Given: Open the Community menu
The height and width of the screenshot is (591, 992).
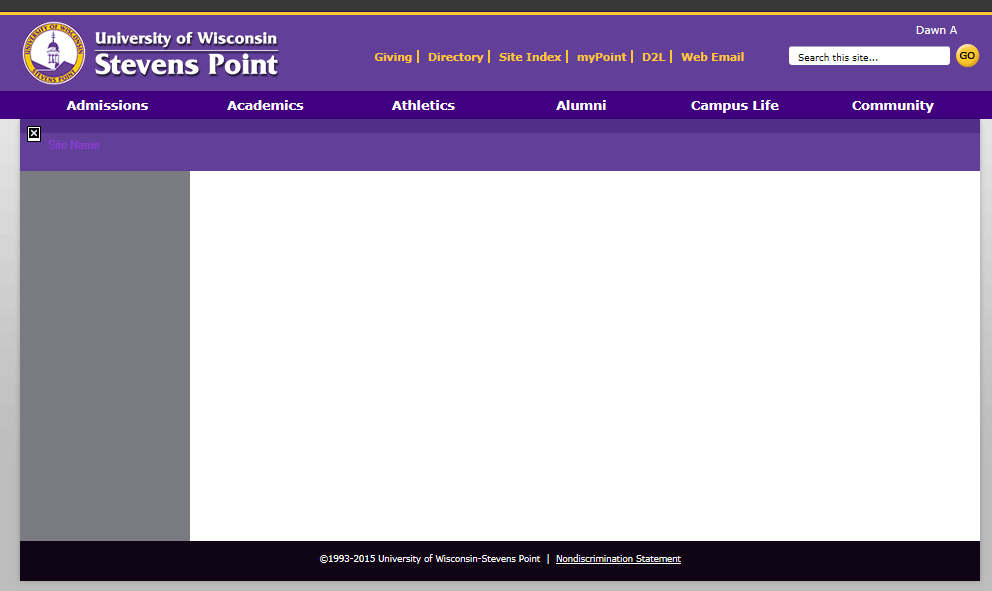Looking at the screenshot, I should [892, 105].
